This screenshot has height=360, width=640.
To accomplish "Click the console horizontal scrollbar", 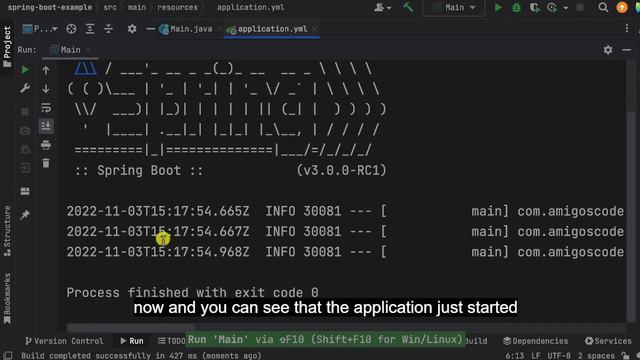I will pos(131,327).
